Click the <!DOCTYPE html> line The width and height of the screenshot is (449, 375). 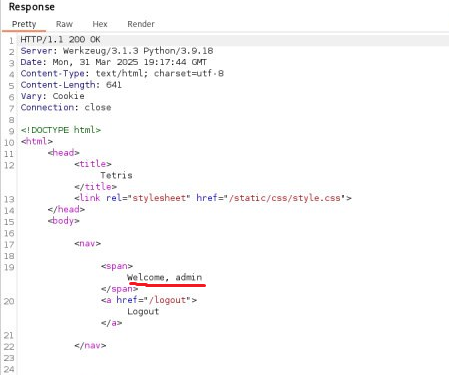61,130
